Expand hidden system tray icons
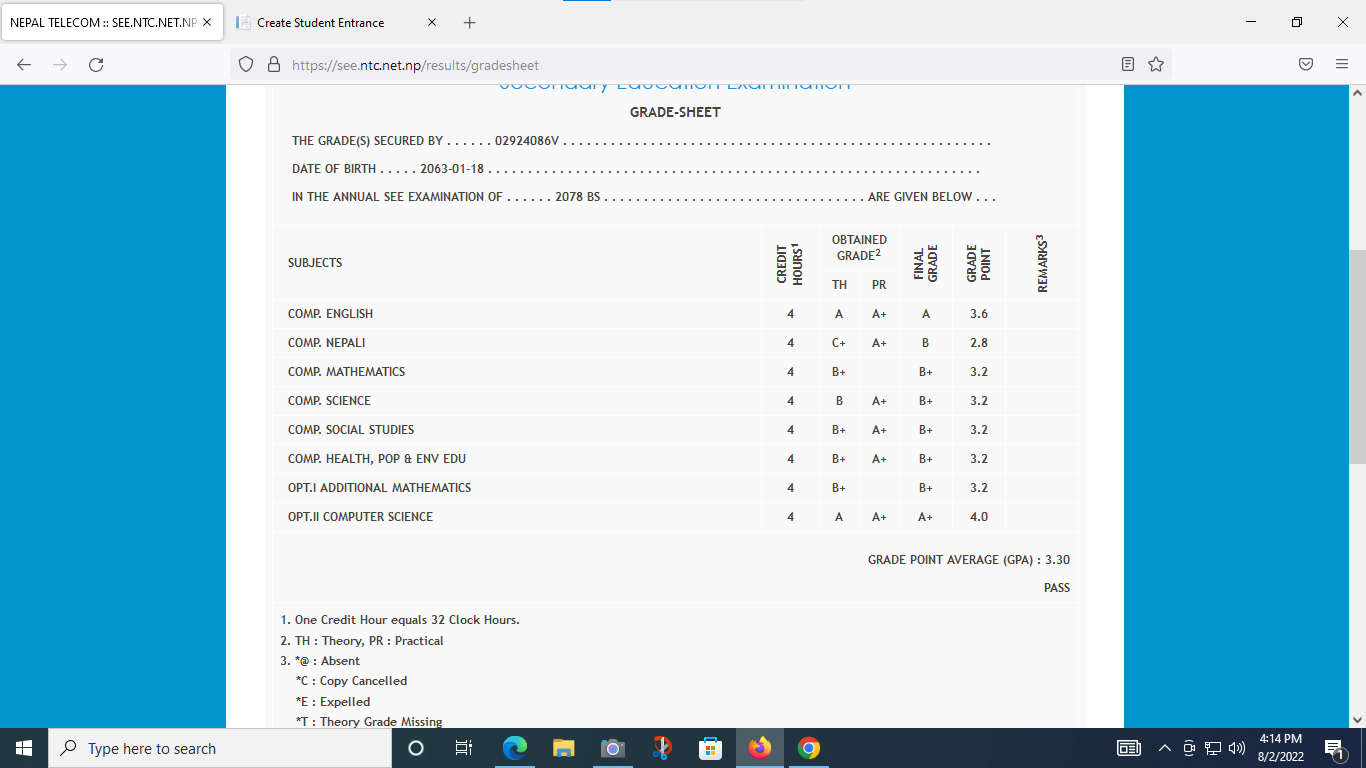 pyautogui.click(x=1164, y=748)
